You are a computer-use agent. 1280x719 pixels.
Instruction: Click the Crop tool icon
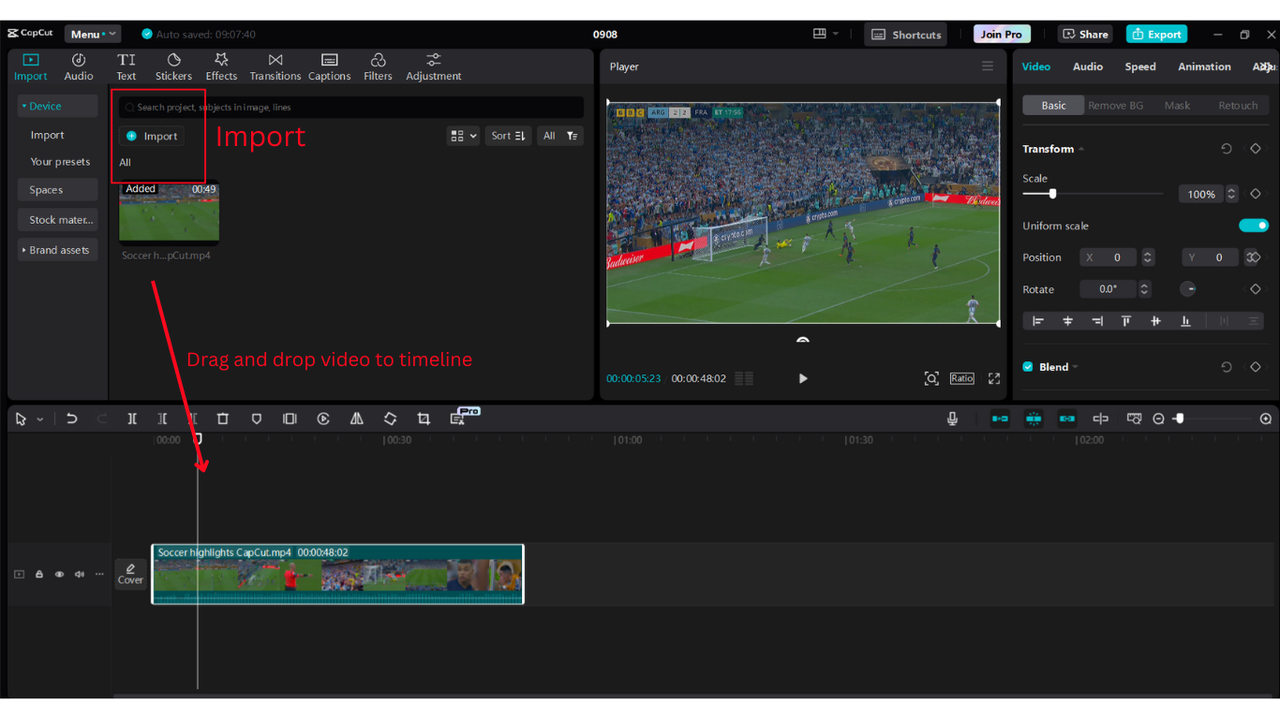[x=423, y=419]
